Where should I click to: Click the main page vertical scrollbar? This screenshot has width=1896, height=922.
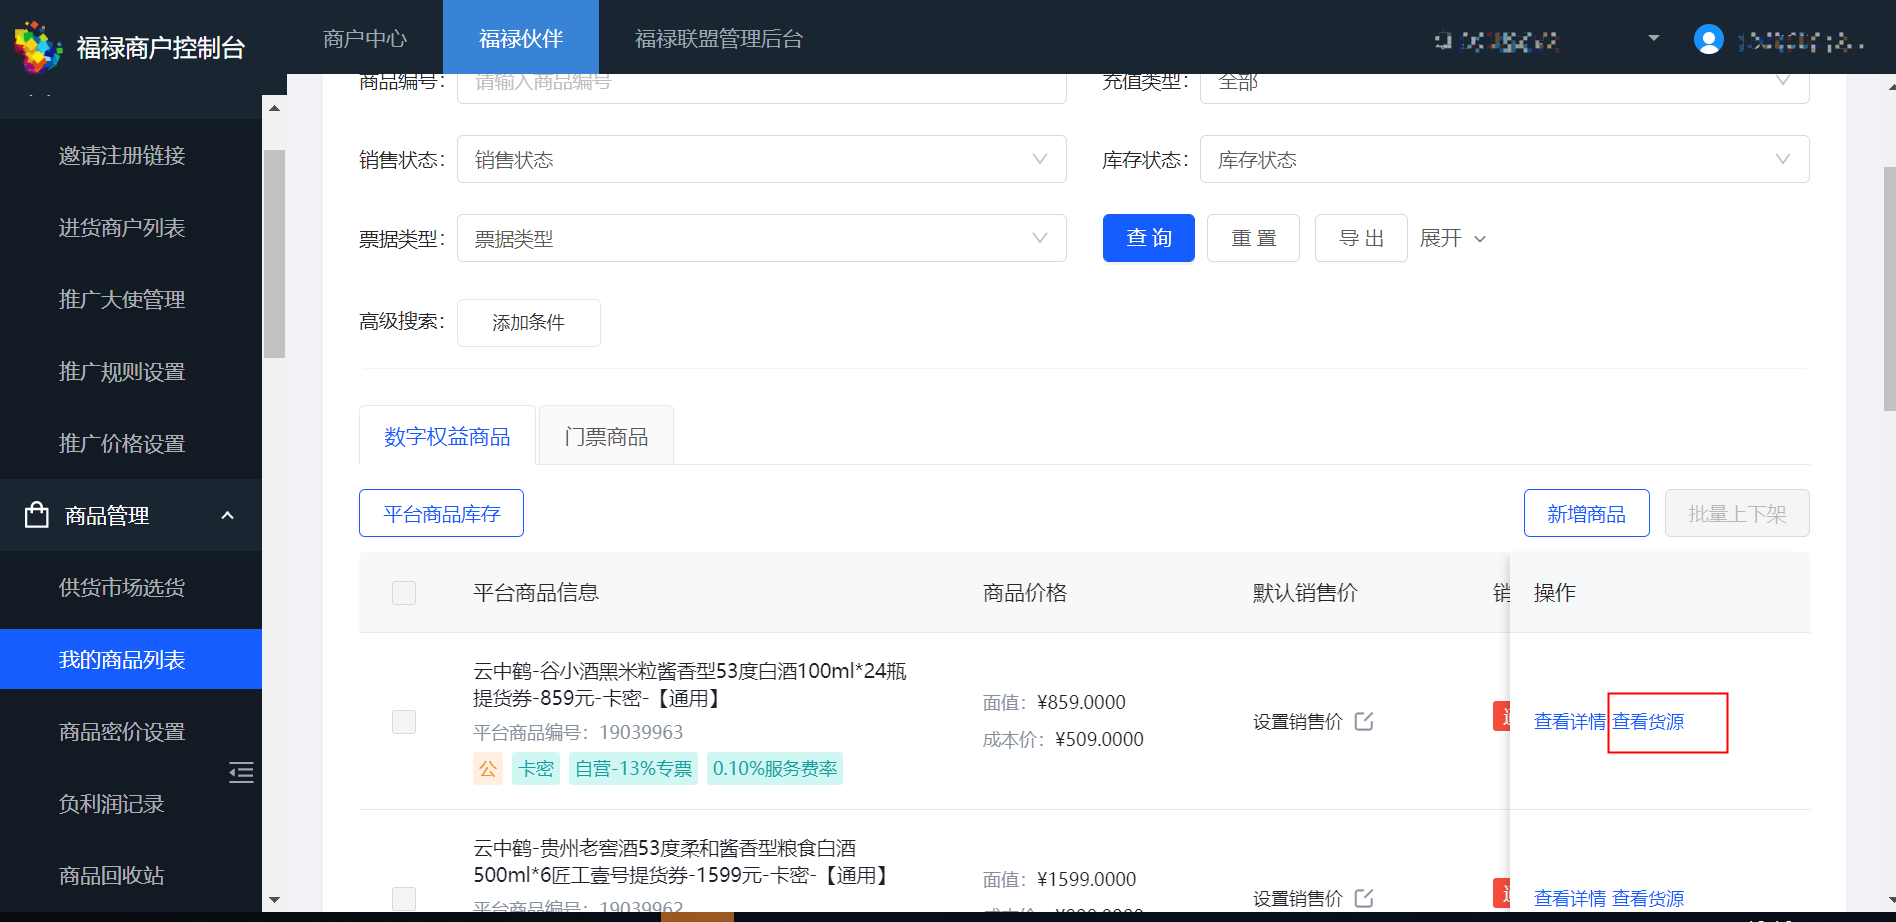1889,288
